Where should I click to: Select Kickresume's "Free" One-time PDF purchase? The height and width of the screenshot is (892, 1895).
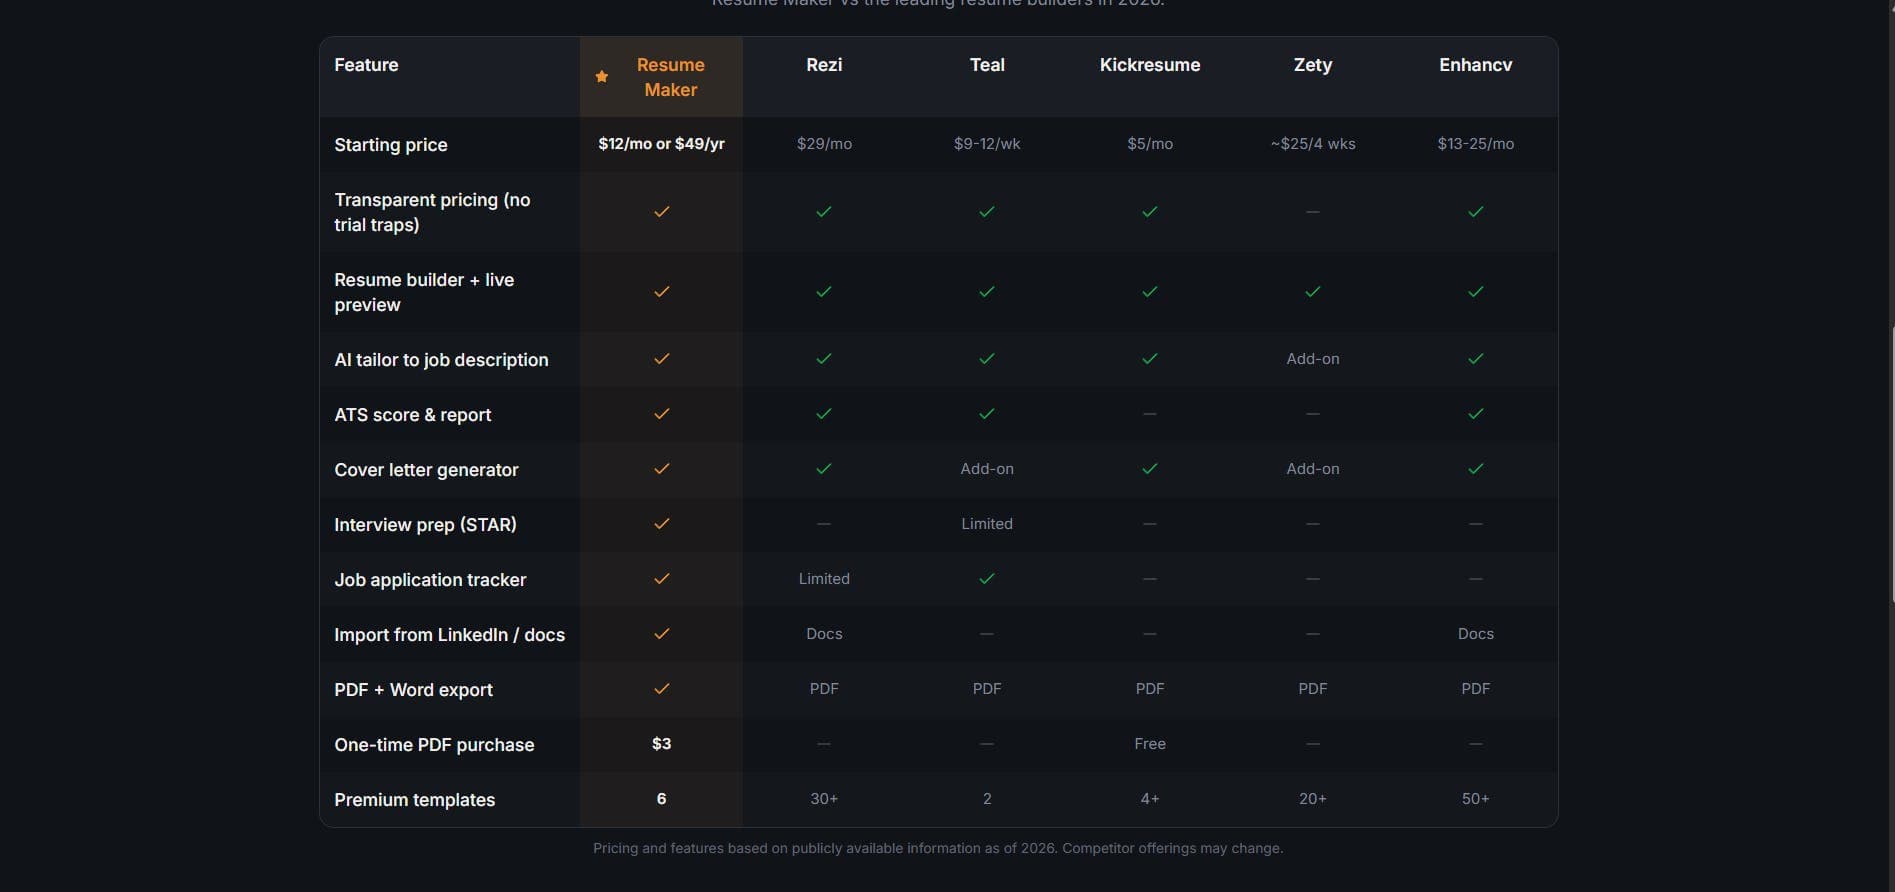[1150, 744]
